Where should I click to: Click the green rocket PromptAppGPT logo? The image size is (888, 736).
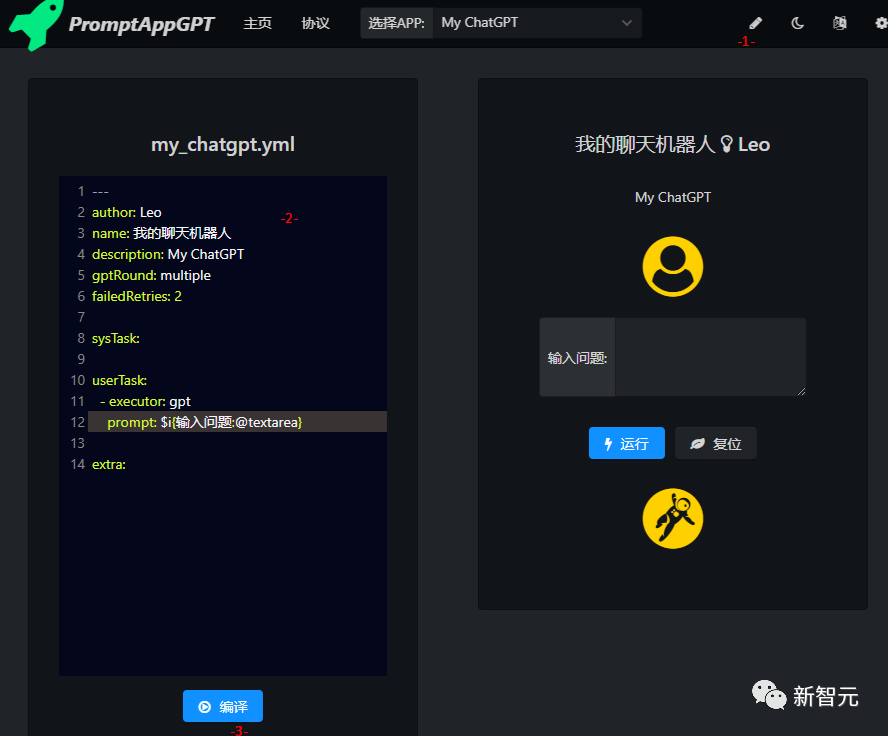coord(36,24)
